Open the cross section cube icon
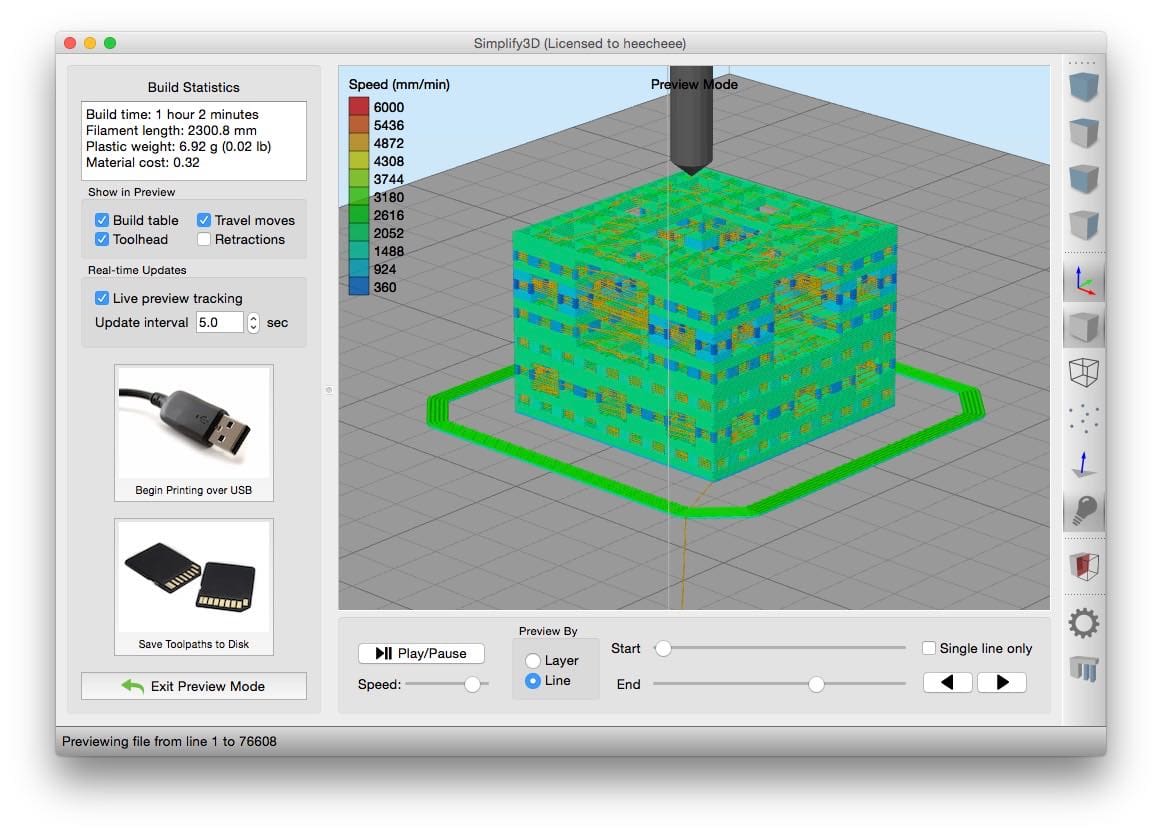1162x836 pixels. point(1083,567)
